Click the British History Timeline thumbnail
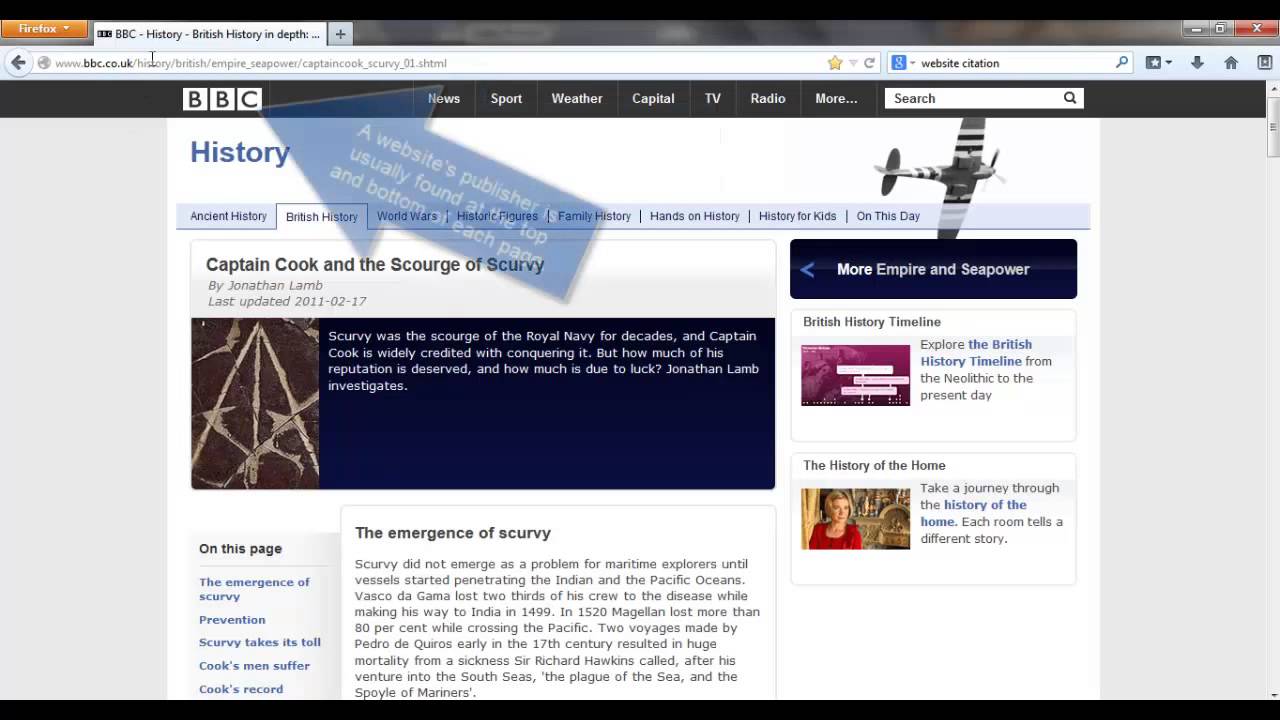This screenshot has height=720, width=1280. (856, 375)
